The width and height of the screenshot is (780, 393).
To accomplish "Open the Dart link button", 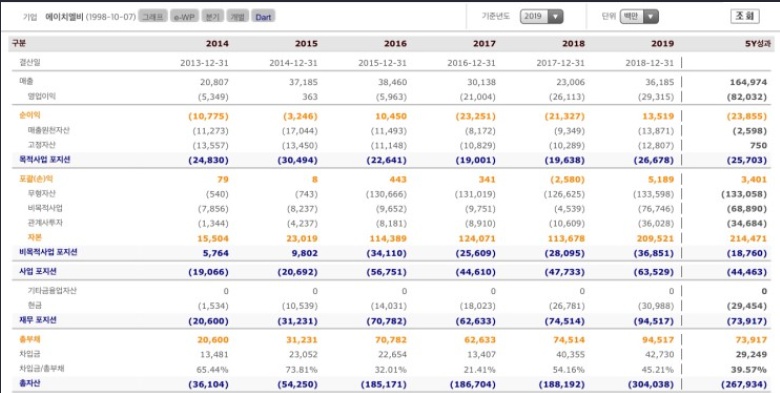I will pyautogui.click(x=263, y=16).
